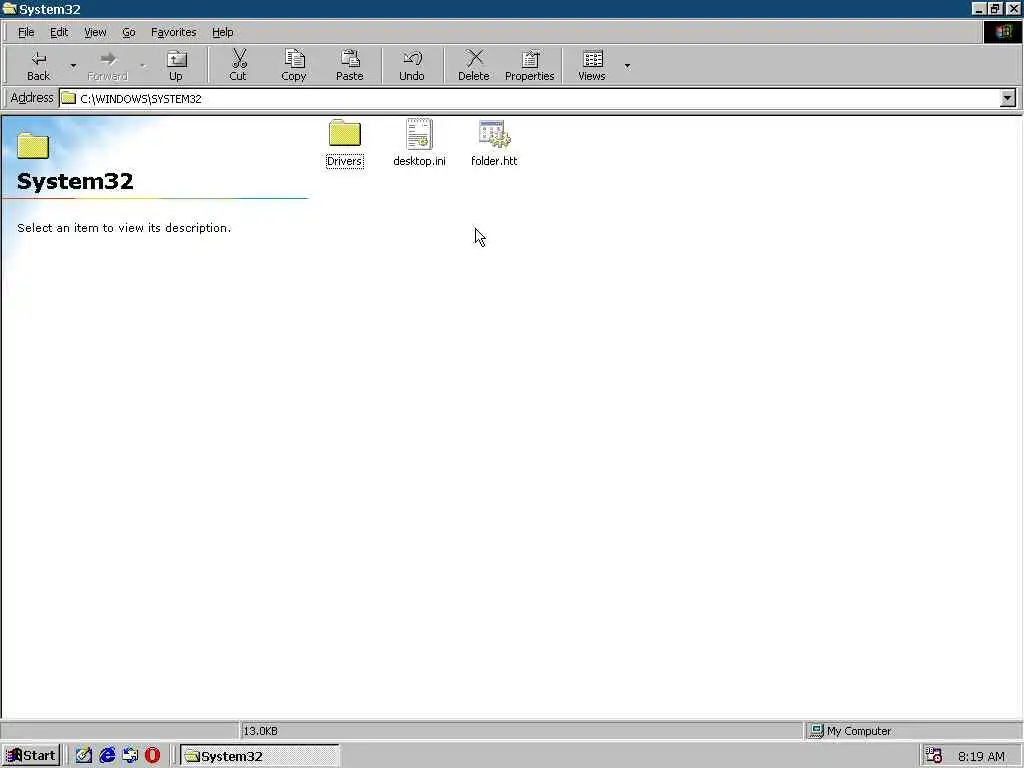The width and height of the screenshot is (1024, 768).
Task: Click the Views toolbar button
Action: pos(592,65)
